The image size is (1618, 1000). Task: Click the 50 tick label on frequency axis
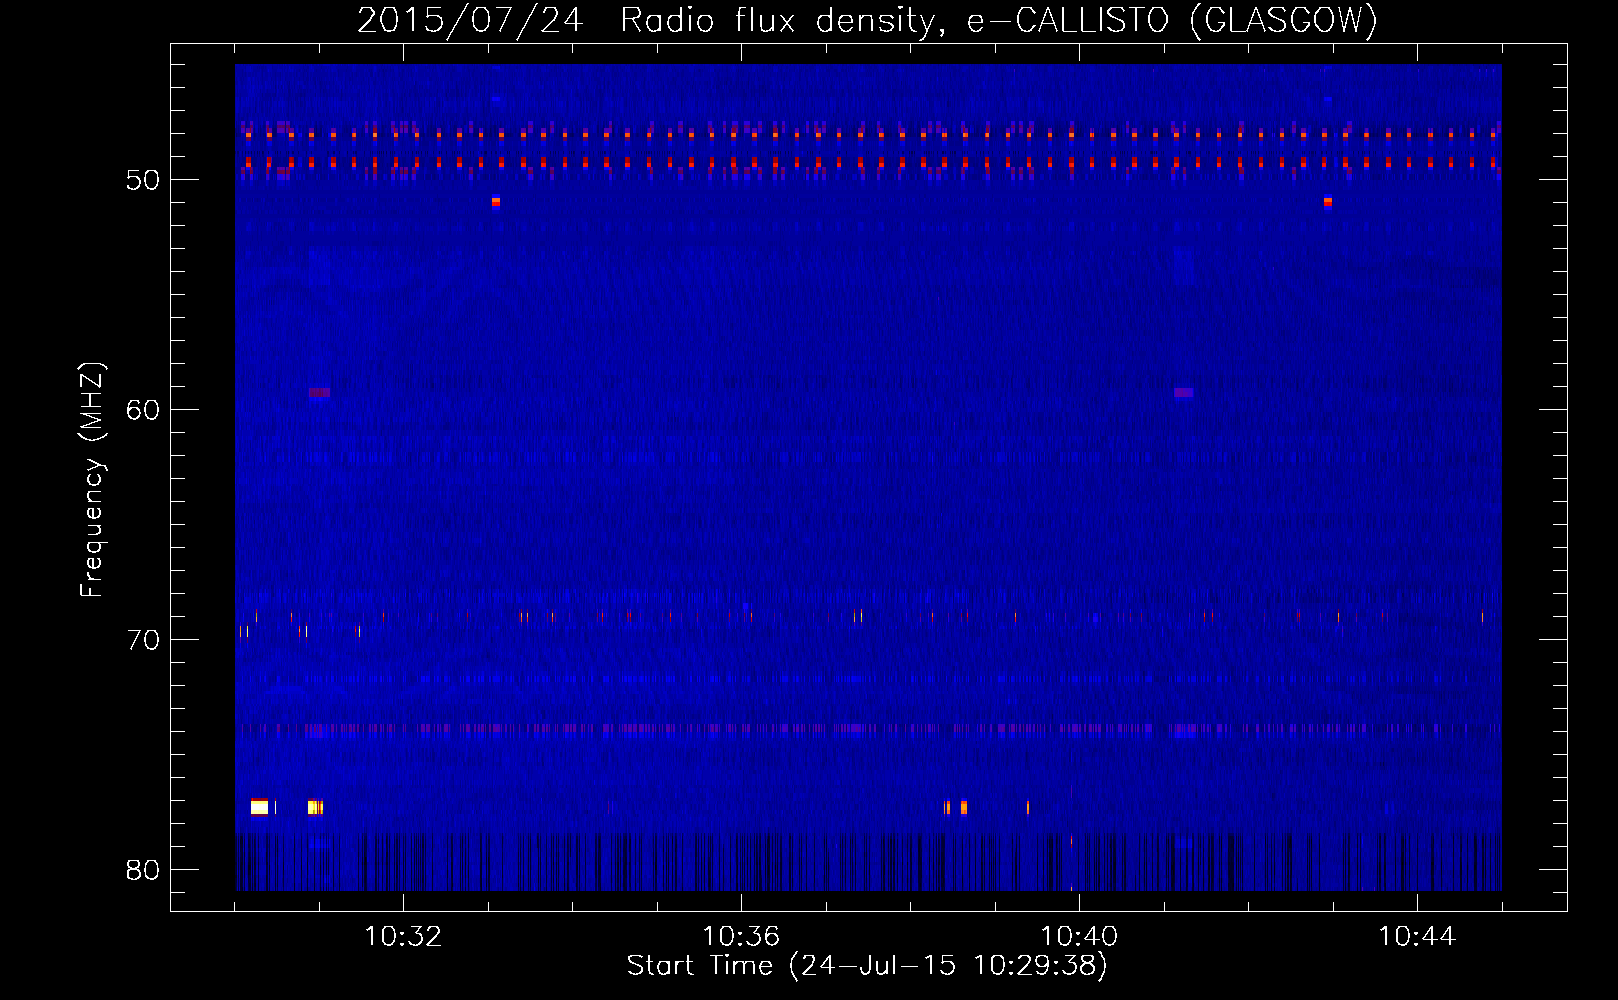(143, 180)
